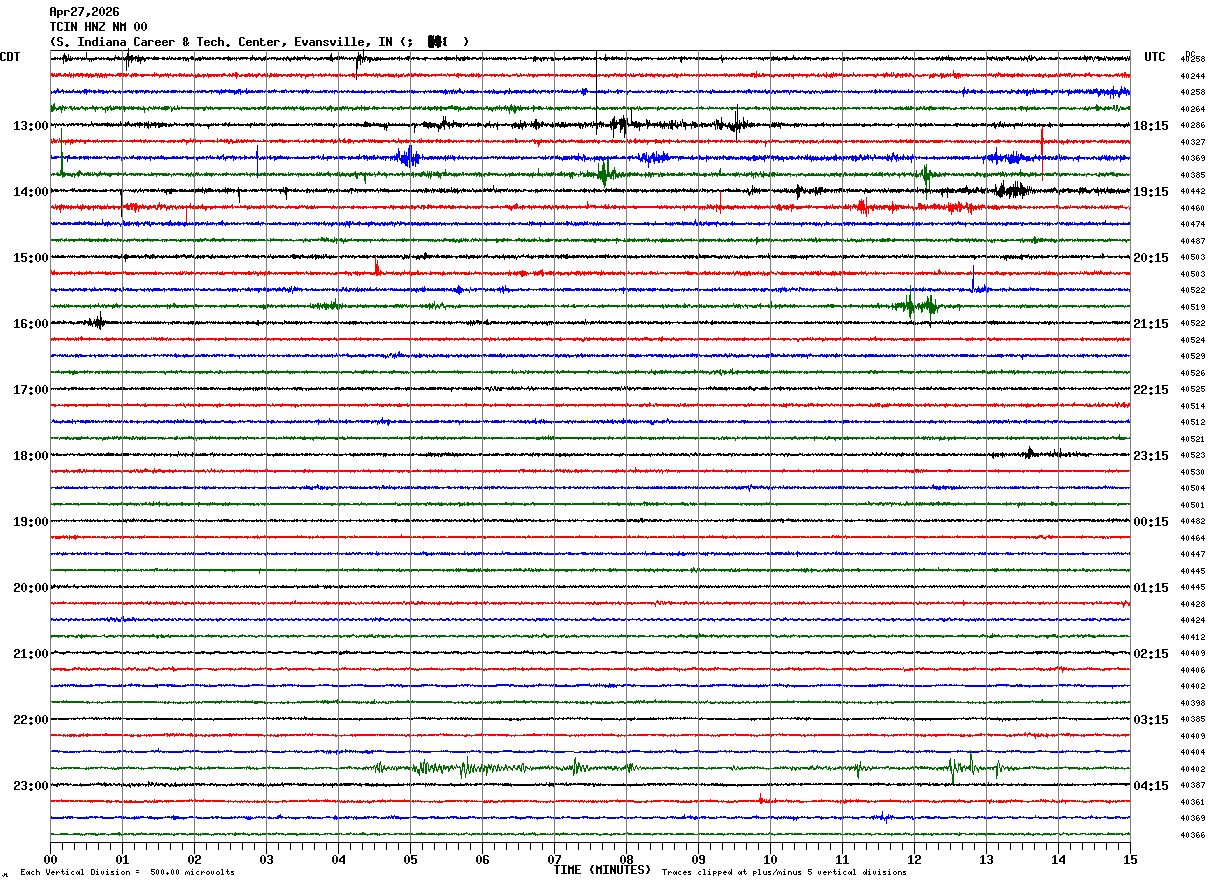Image resolution: width=1210 pixels, height=886 pixels.
Task: Click the 22:00 CDT time label
Action: point(31,720)
